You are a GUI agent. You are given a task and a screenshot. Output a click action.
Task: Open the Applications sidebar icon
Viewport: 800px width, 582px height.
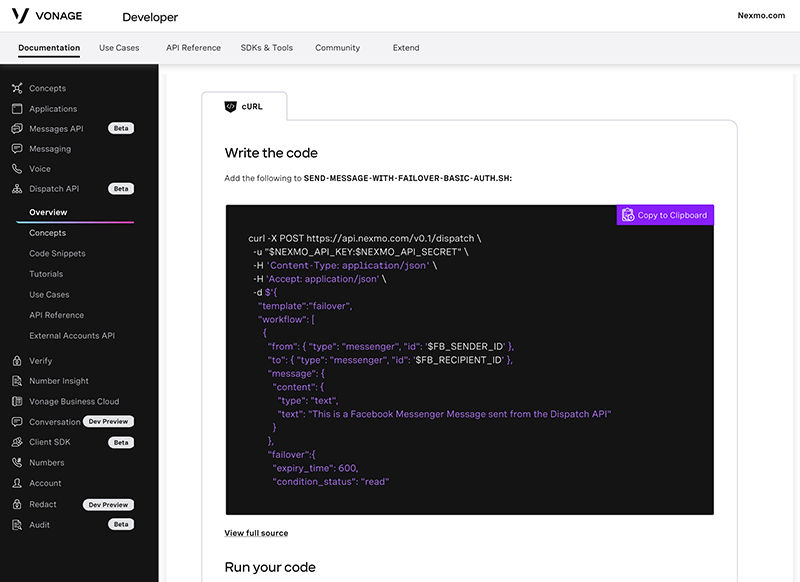click(18, 108)
